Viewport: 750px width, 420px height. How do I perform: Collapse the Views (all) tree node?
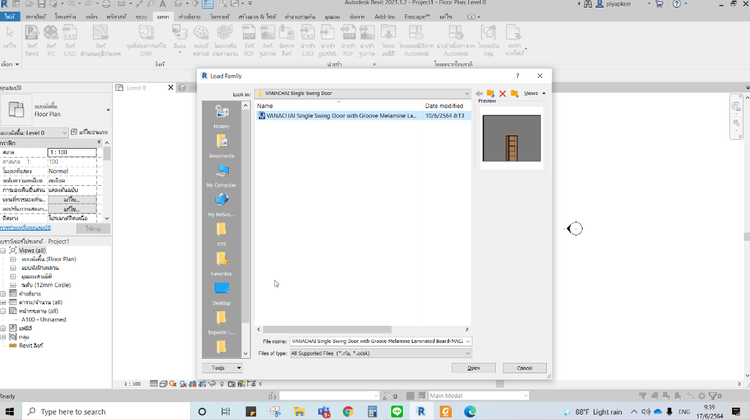tap(3, 251)
